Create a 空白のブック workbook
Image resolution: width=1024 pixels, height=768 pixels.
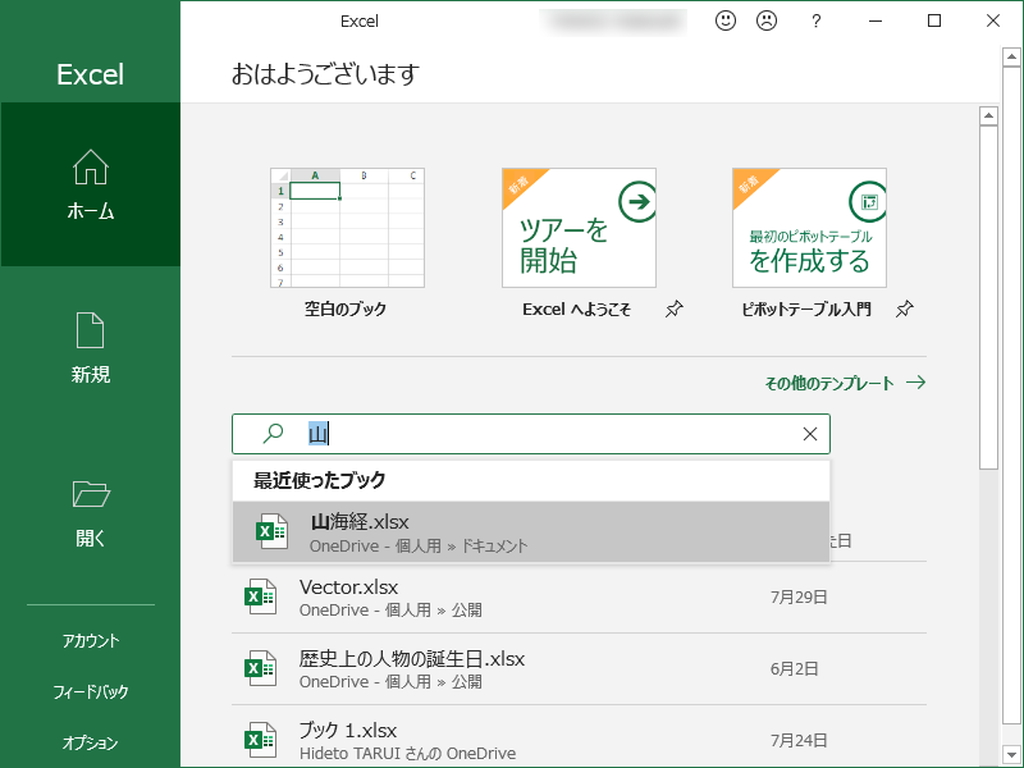(x=347, y=228)
